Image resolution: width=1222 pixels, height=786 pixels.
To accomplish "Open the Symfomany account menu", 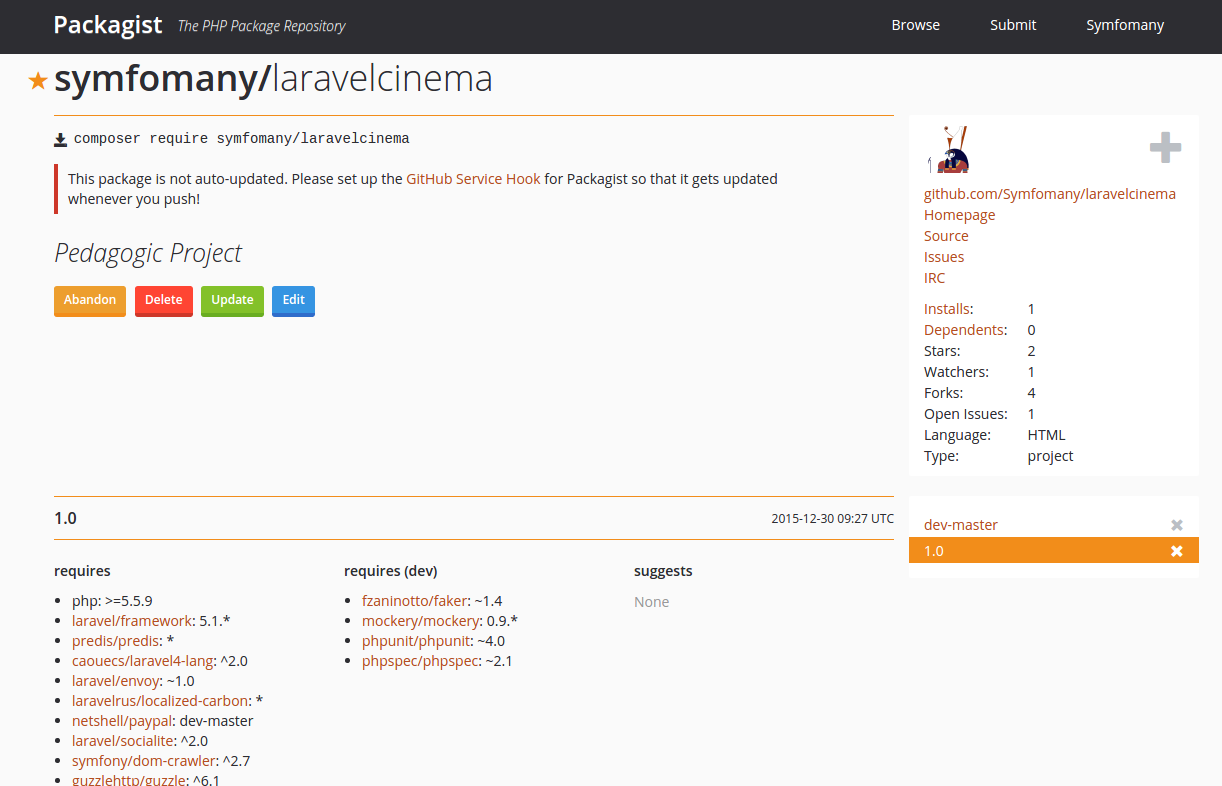I will [x=1125, y=25].
